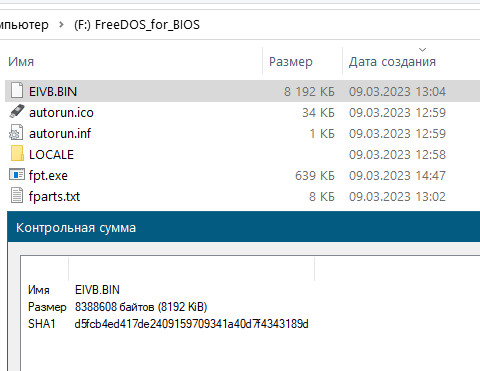Select the EIVB.BIN file icon
480x371 pixels.
[17, 91]
